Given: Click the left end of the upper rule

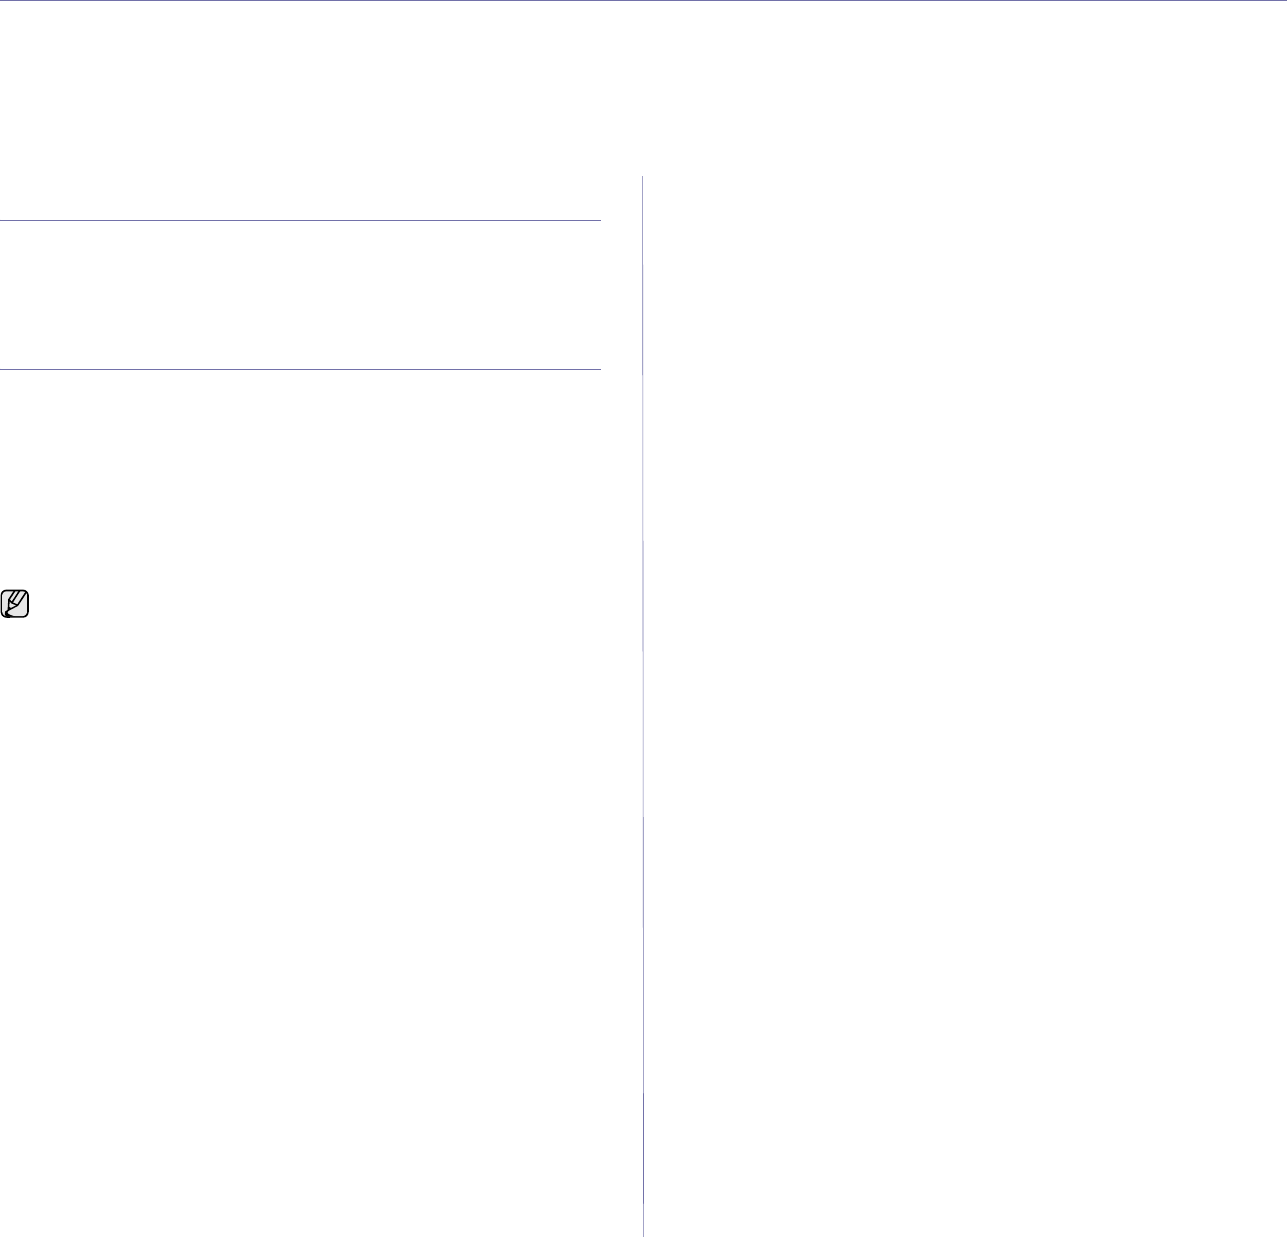Looking at the screenshot, I should [4, 220].
